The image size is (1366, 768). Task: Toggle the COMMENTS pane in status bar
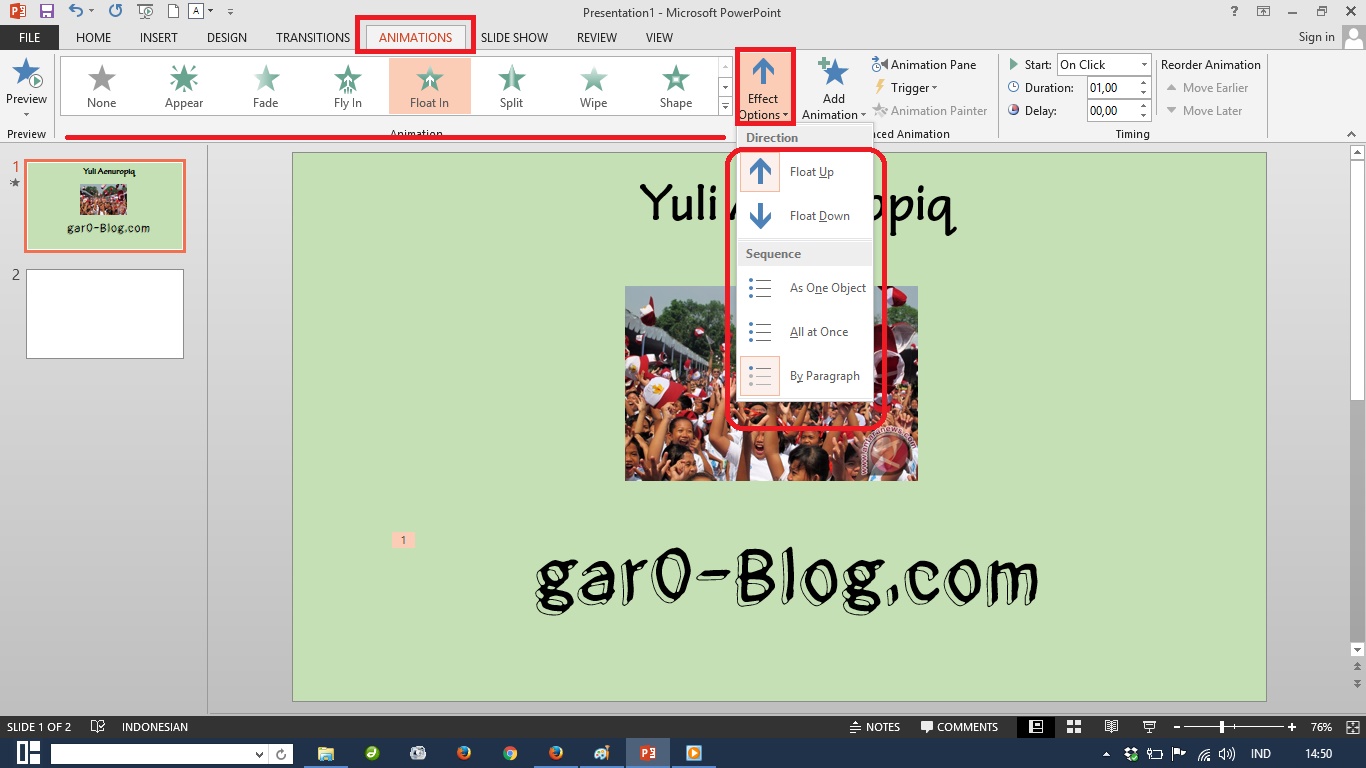coord(958,727)
